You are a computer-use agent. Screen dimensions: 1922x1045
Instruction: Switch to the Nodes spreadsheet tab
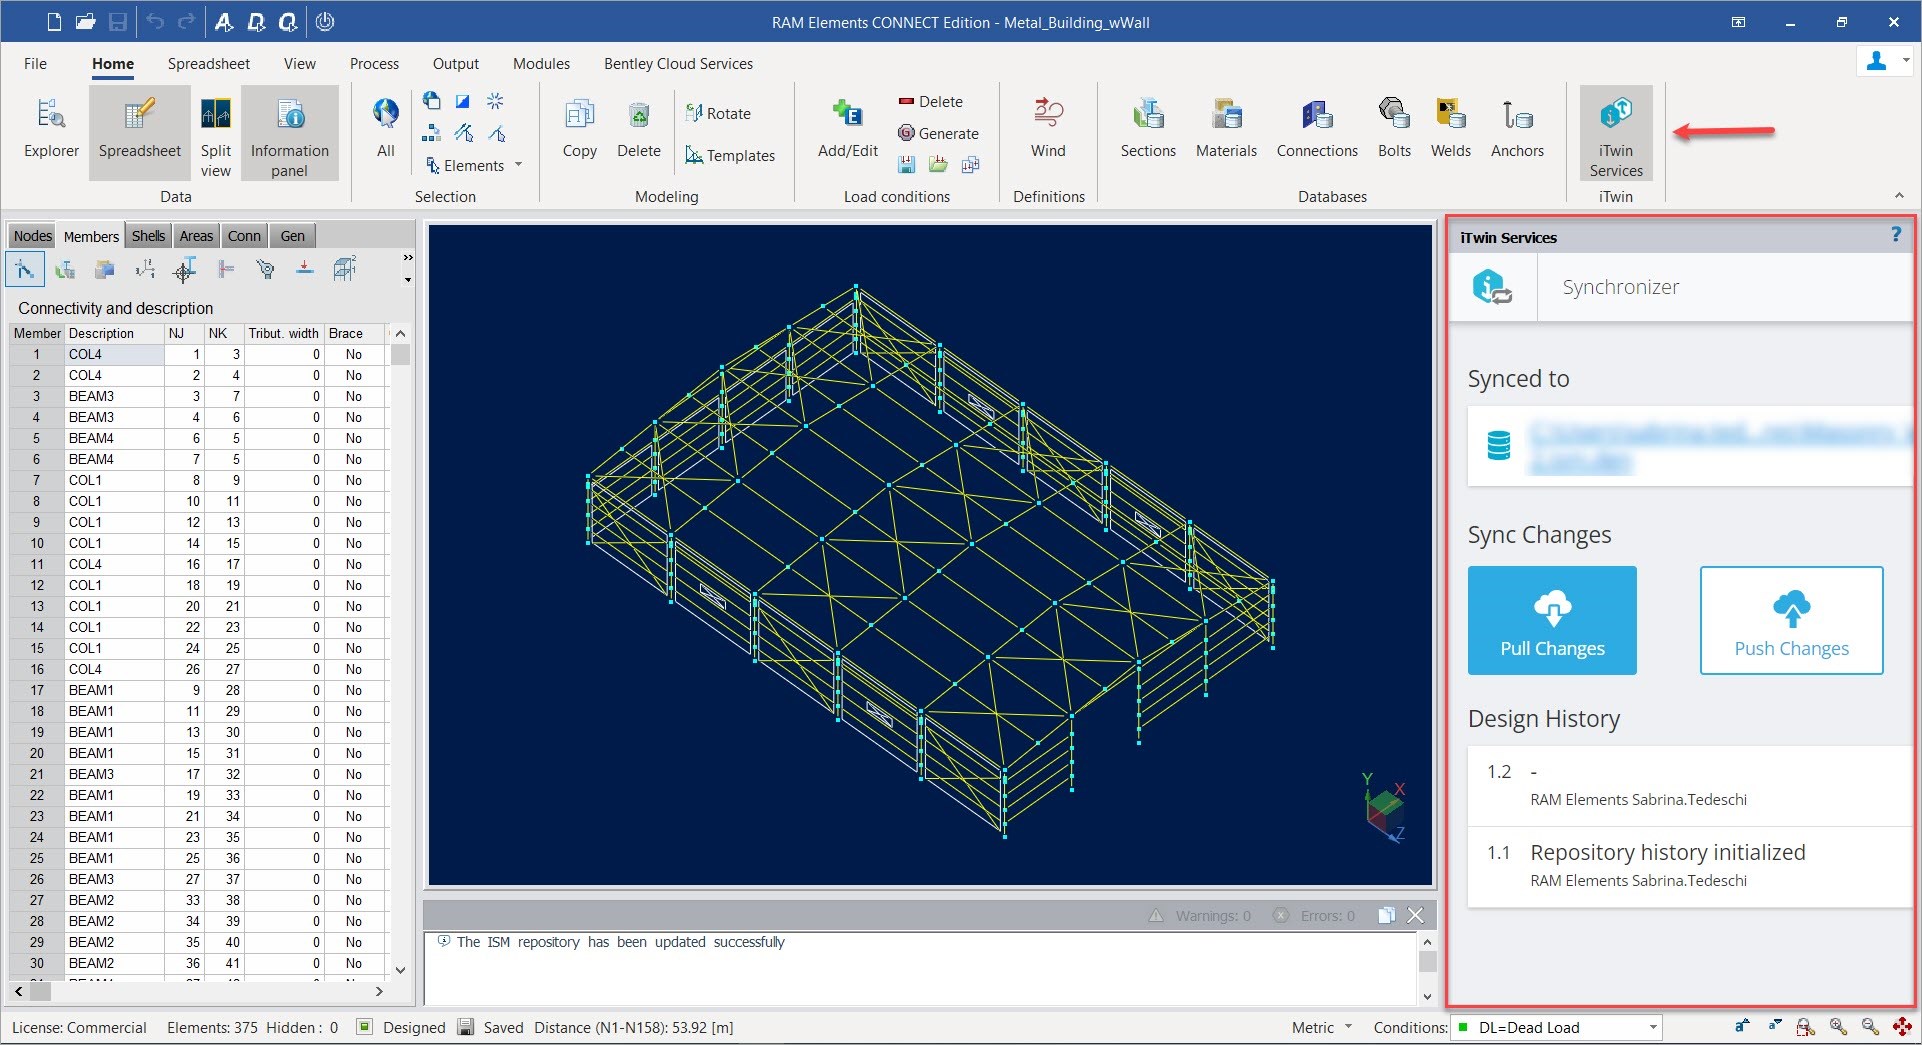tap(32, 236)
